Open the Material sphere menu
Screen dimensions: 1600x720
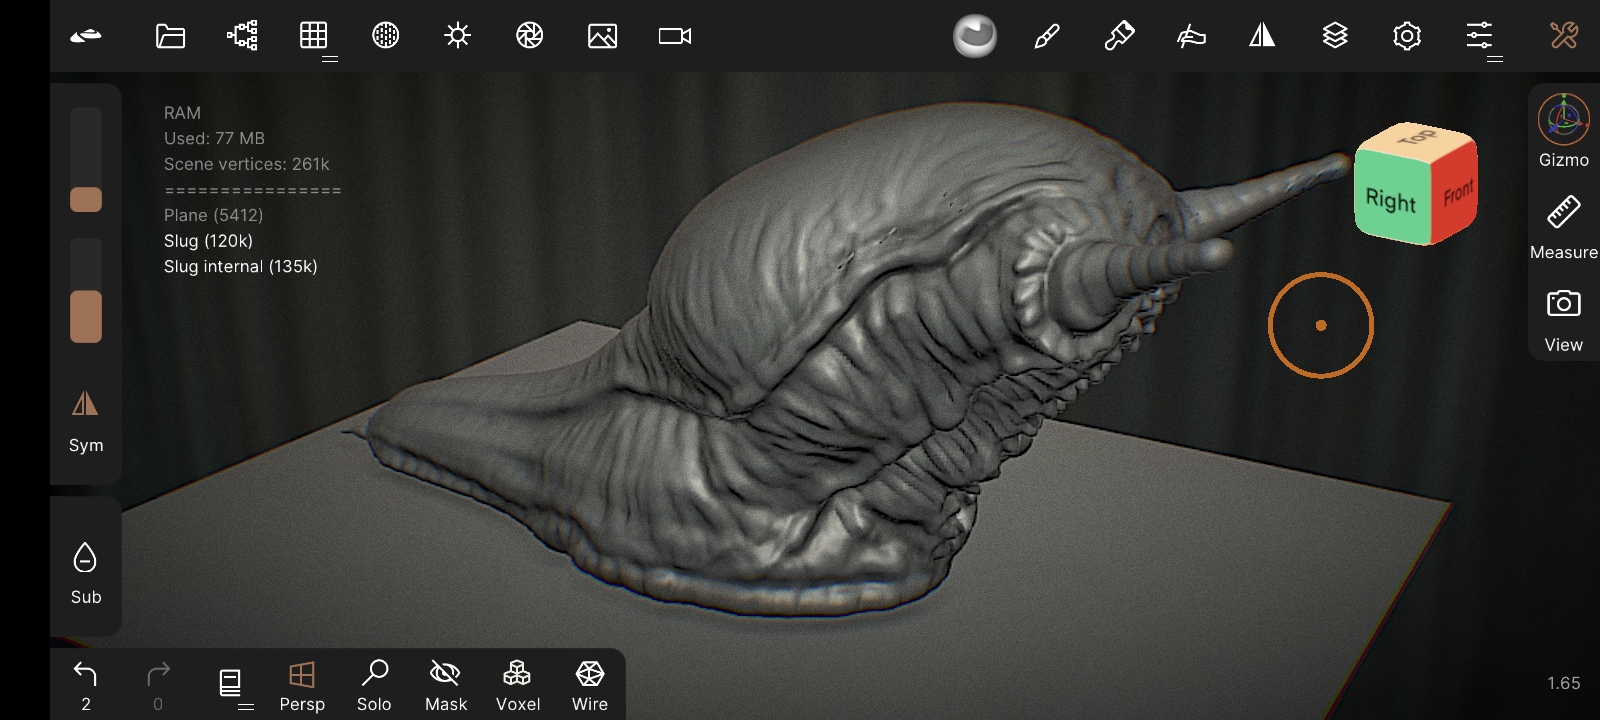click(386, 36)
